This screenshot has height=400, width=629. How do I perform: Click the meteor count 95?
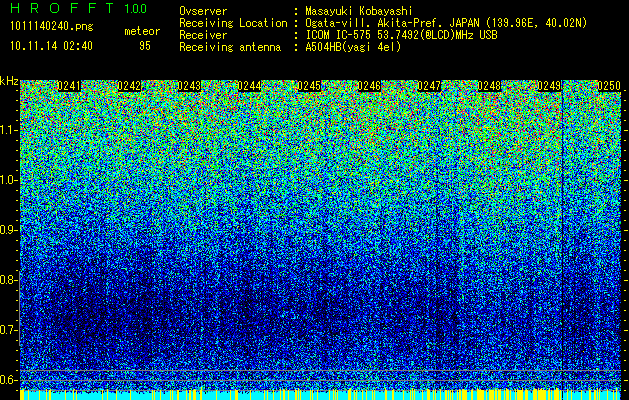pyautogui.click(x=145, y=46)
